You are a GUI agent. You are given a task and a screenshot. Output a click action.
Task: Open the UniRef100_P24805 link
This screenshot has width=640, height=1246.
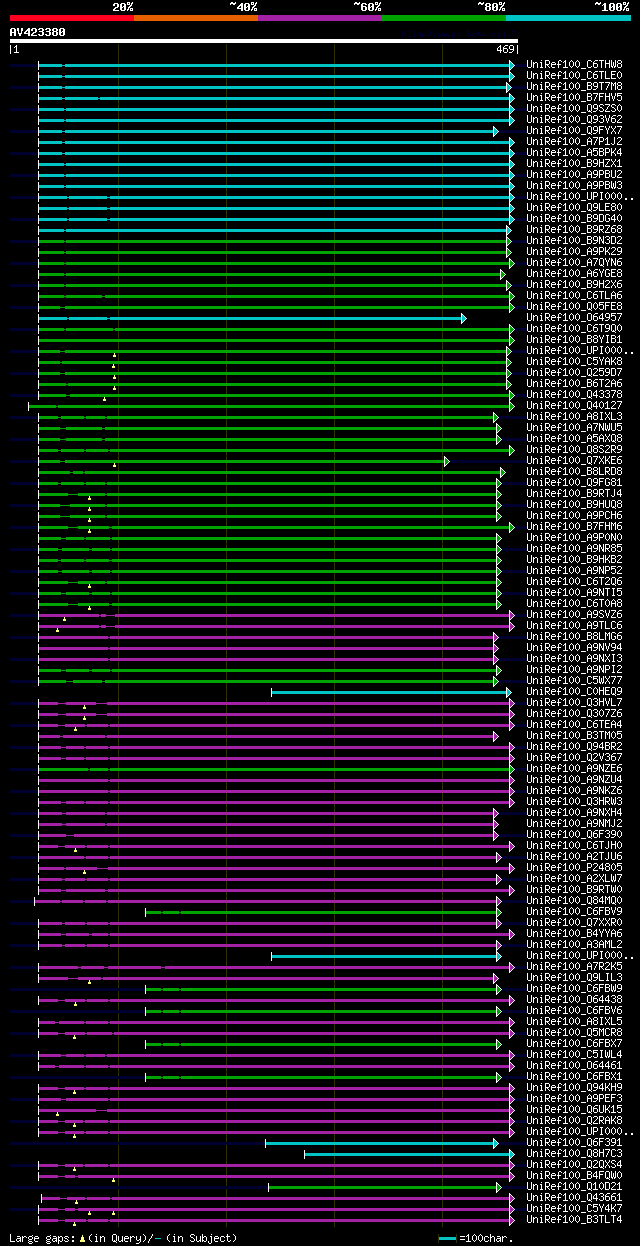pos(574,868)
